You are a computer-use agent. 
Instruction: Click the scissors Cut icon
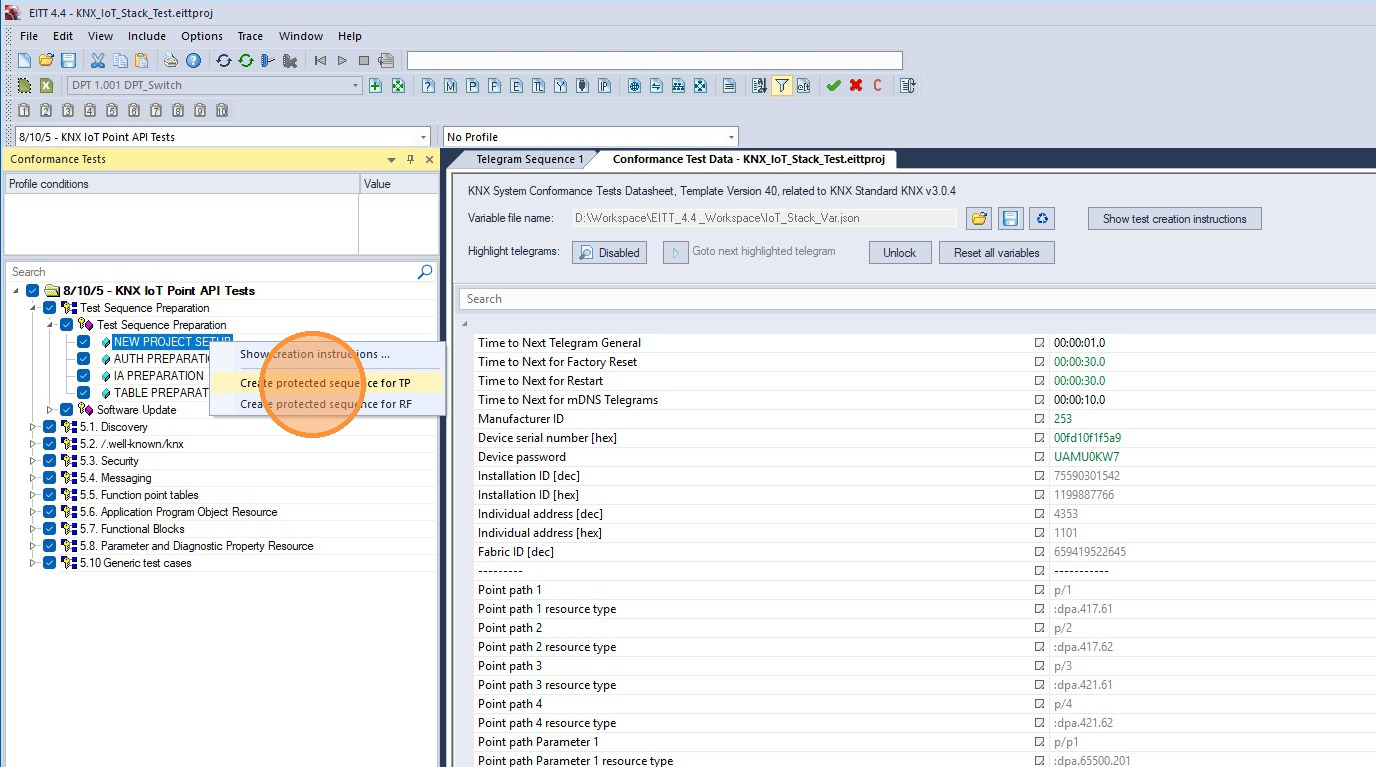[x=98, y=60]
